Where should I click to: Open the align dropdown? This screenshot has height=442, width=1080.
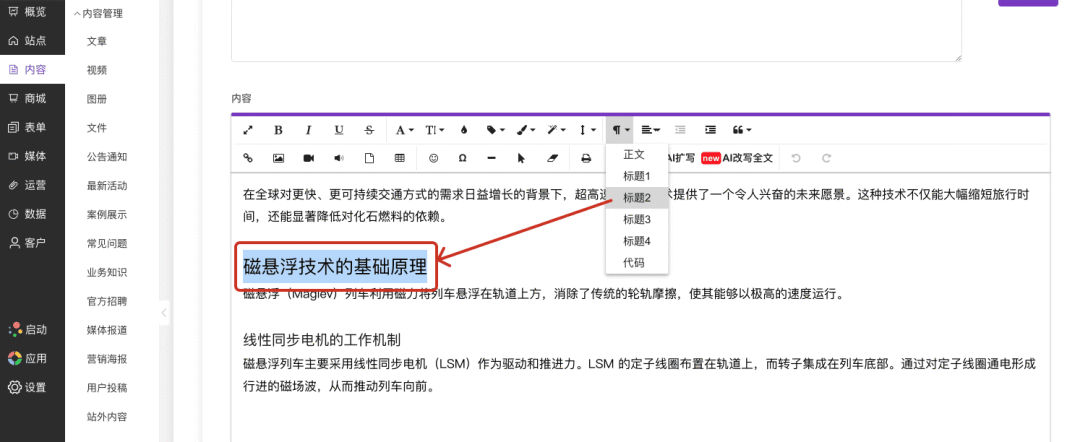pyautogui.click(x=651, y=130)
